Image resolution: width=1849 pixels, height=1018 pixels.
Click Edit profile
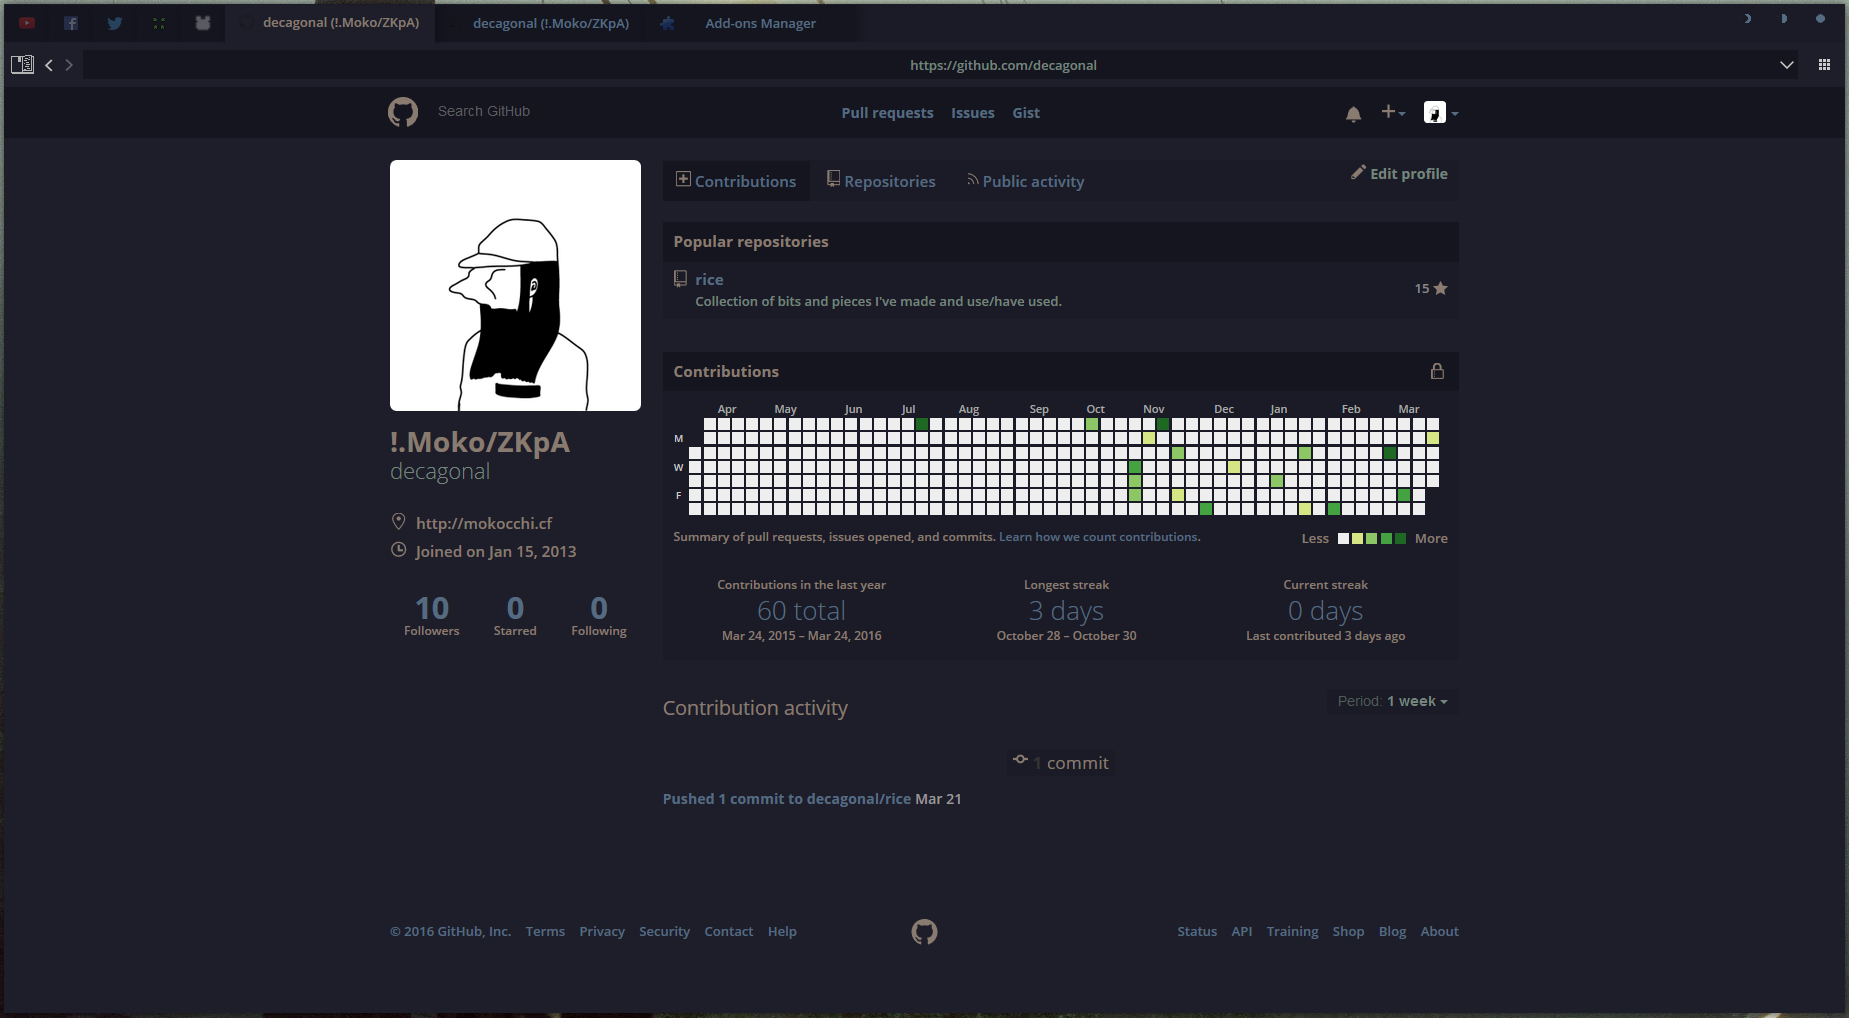[x=1400, y=173]
